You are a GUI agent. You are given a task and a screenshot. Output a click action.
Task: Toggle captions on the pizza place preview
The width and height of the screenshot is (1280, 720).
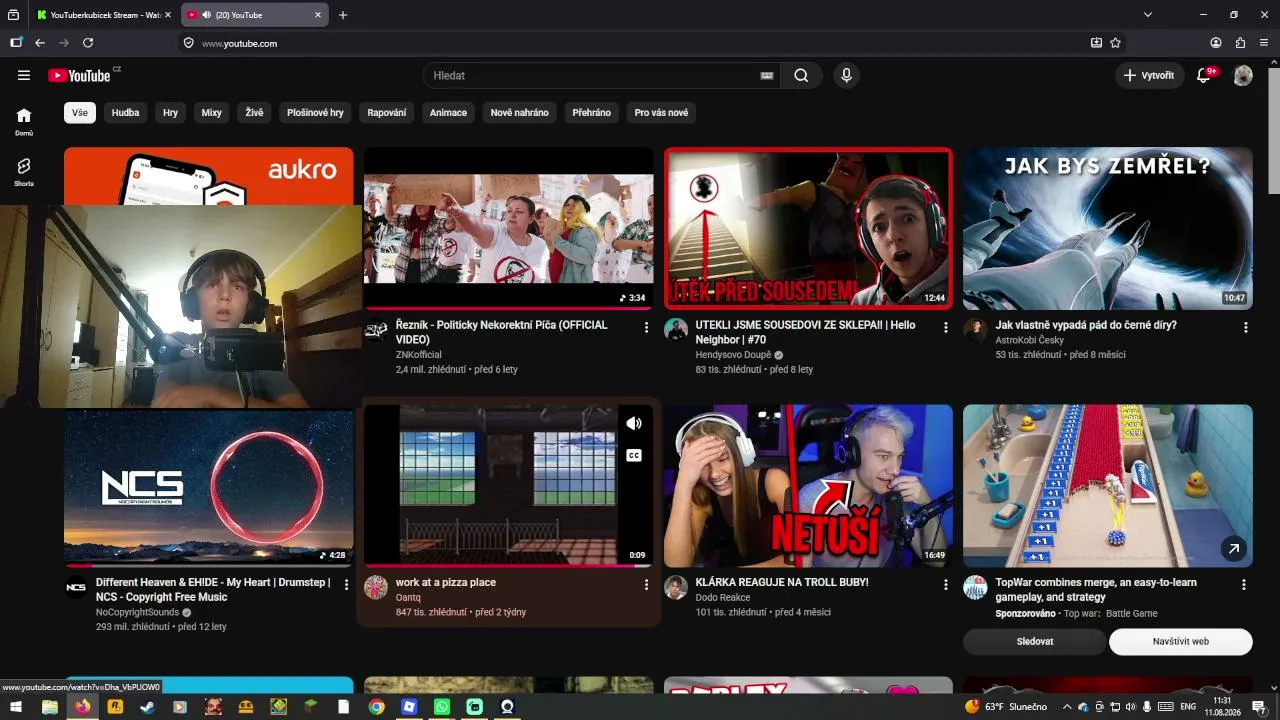pyautogui.click(x=634, y=456)
